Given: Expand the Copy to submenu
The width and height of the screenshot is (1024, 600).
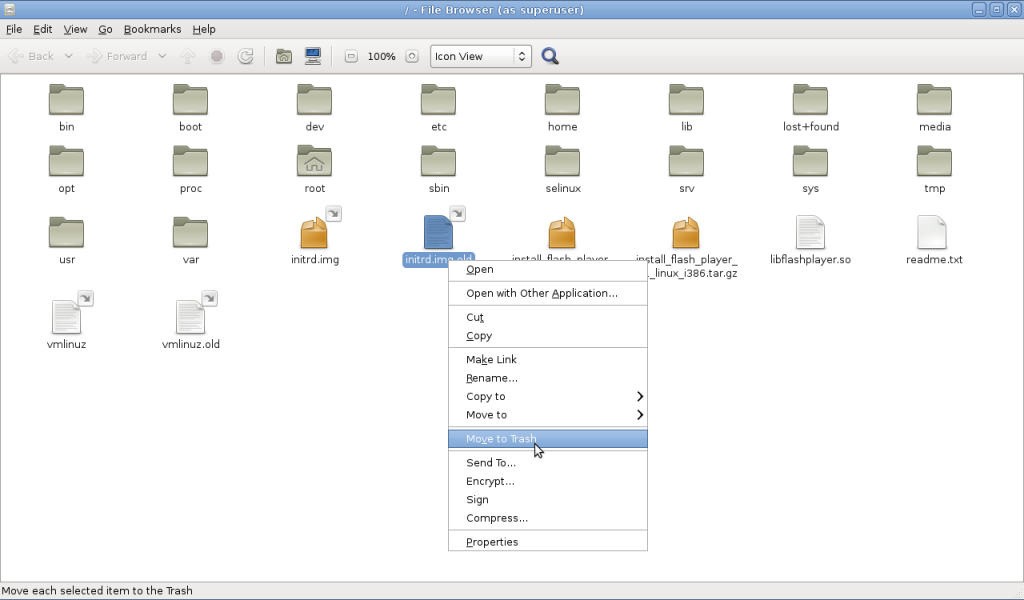Looking at the screenshot, I should pos(547,396).
